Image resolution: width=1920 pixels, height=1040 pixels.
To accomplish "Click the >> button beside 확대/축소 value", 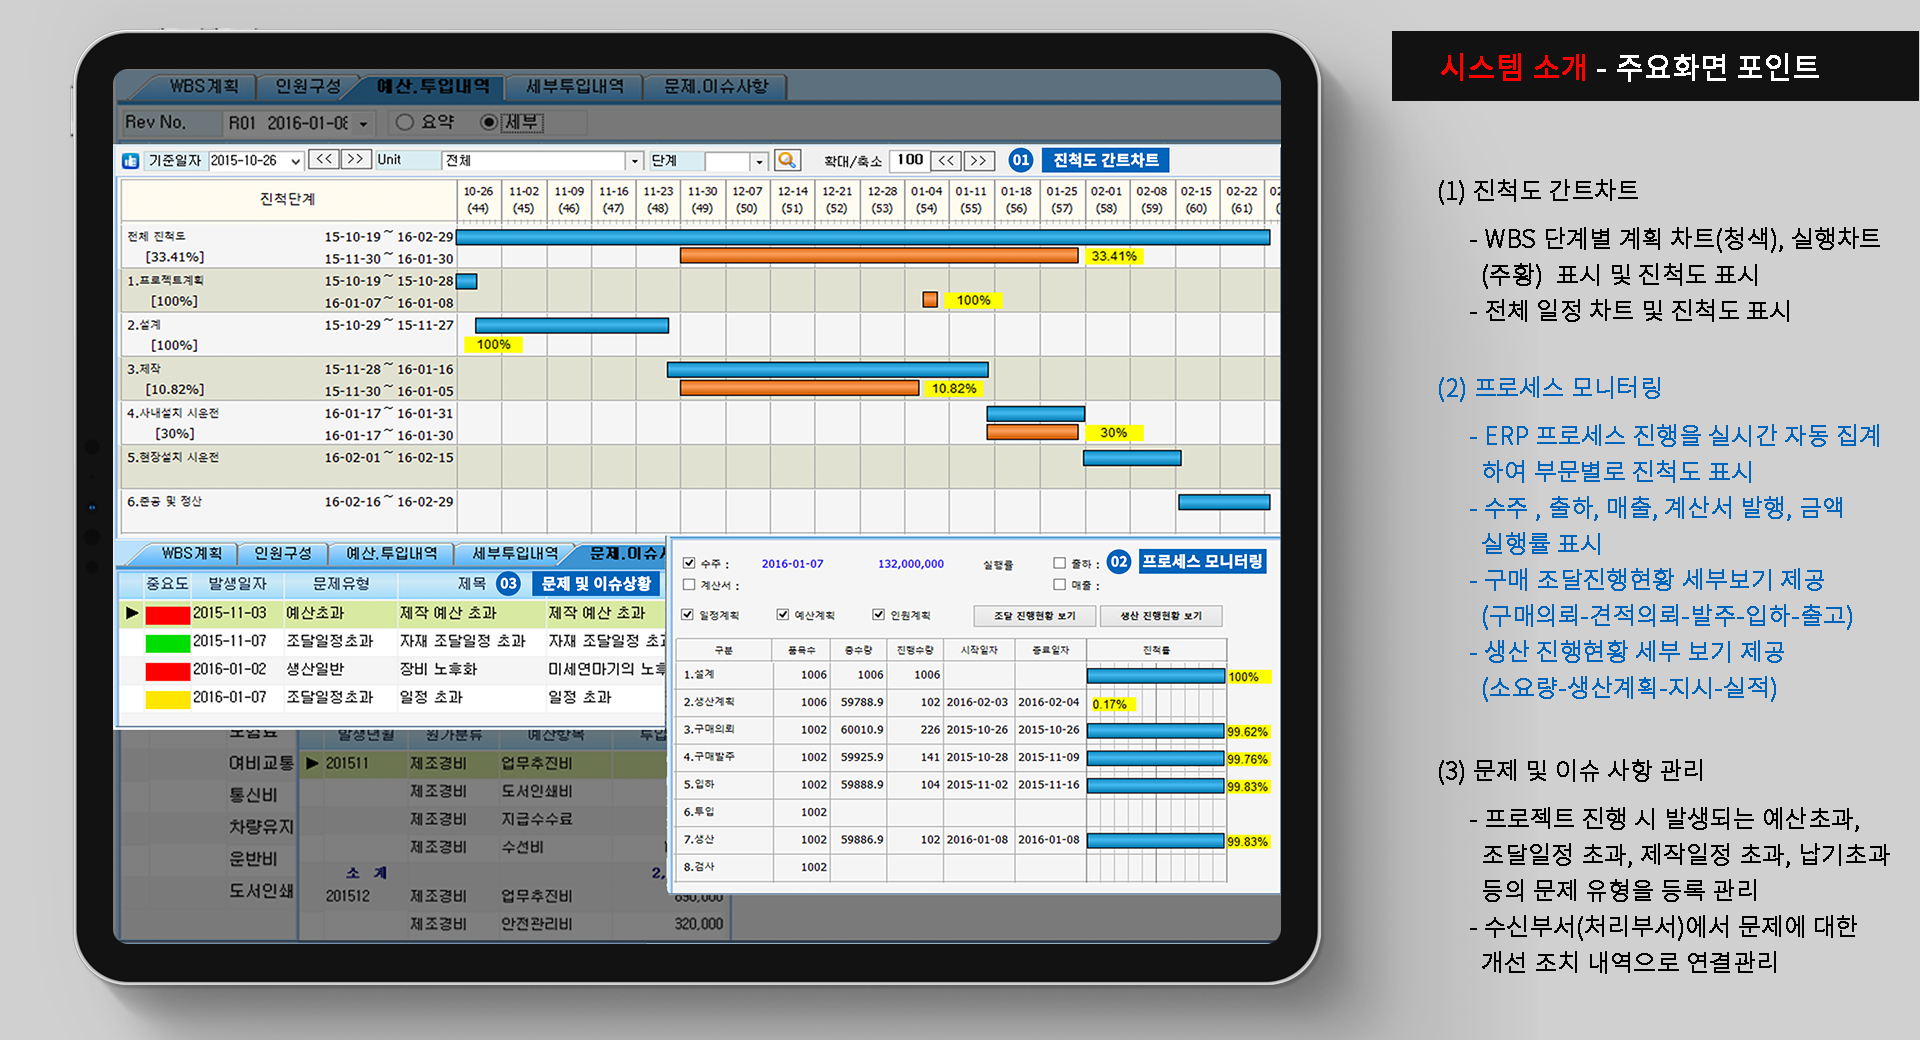I will (979, 160).
